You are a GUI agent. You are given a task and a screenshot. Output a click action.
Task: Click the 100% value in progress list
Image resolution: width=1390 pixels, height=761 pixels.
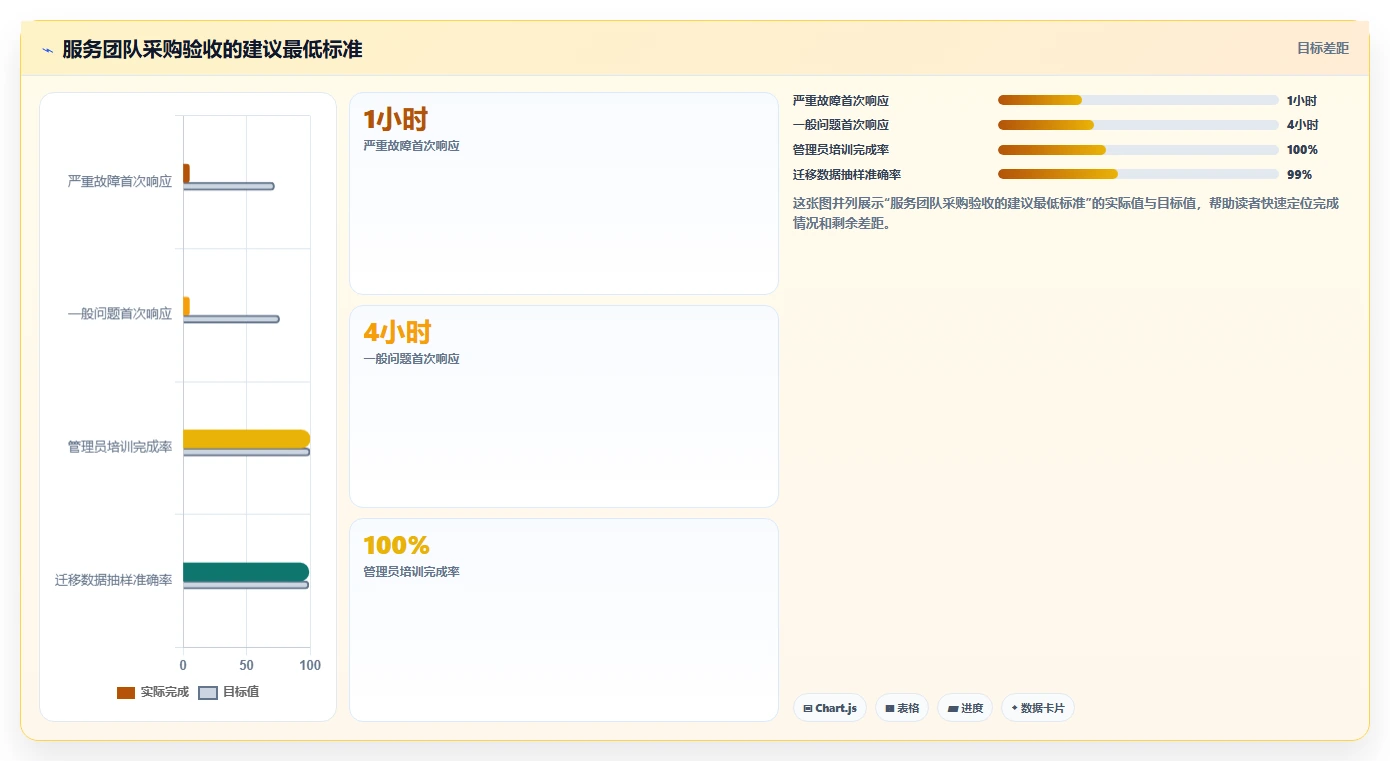1302,150
